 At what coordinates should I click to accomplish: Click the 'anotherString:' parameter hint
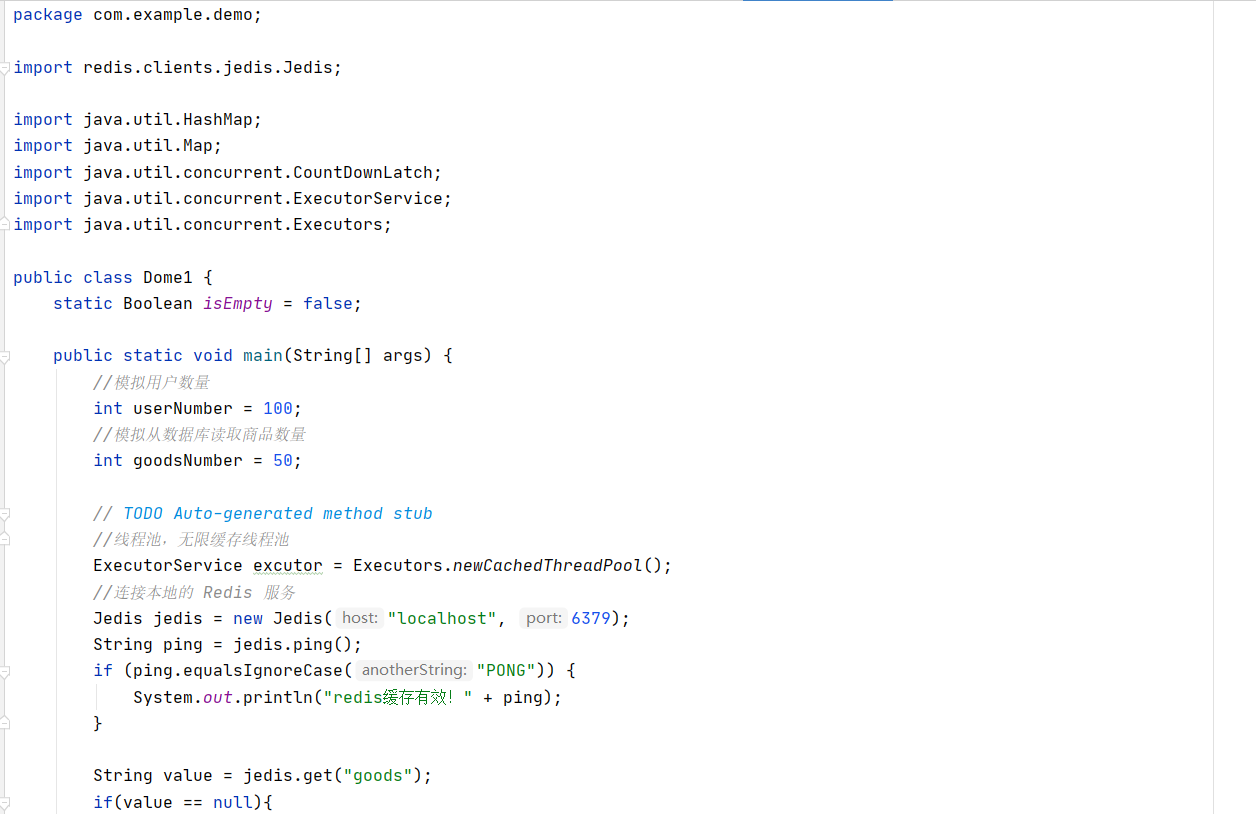point(413,670)
